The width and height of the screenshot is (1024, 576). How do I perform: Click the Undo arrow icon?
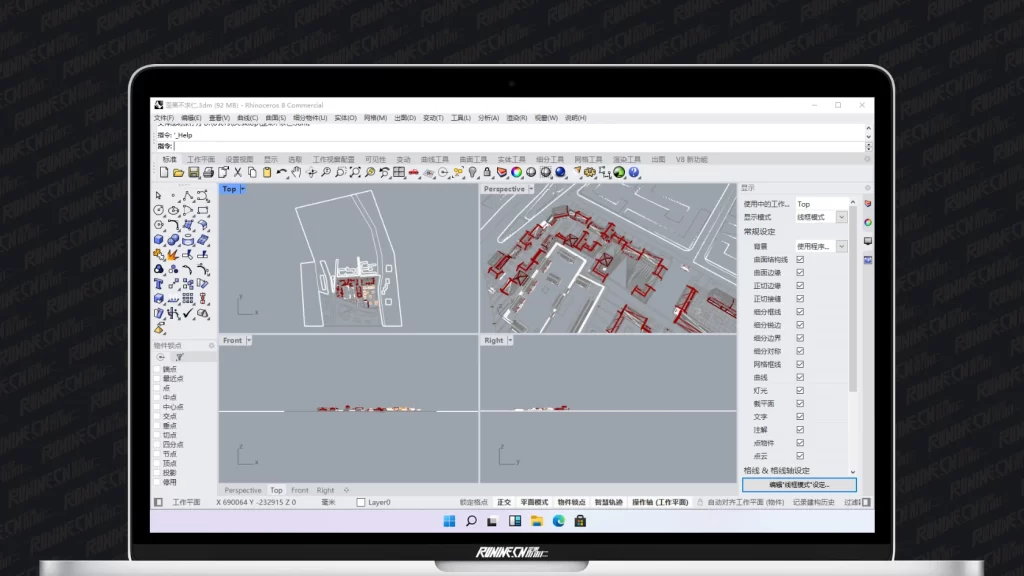(282, 172)
